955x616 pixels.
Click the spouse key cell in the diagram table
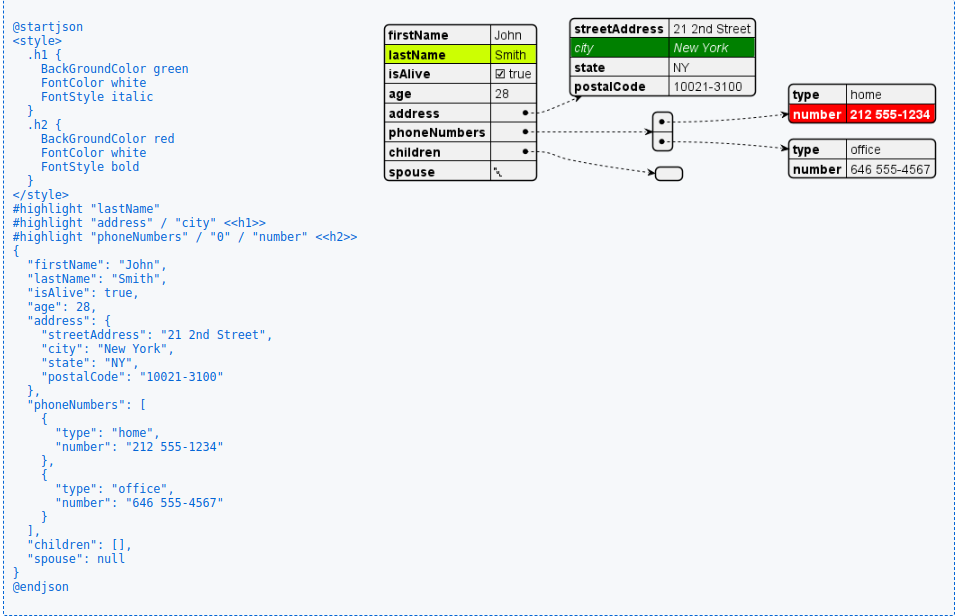pos(438,172)
